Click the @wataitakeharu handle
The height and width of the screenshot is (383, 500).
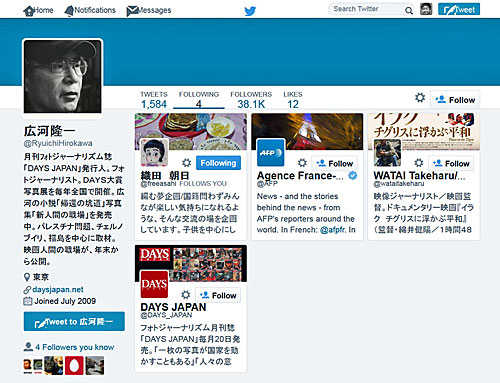click(399, 184)
